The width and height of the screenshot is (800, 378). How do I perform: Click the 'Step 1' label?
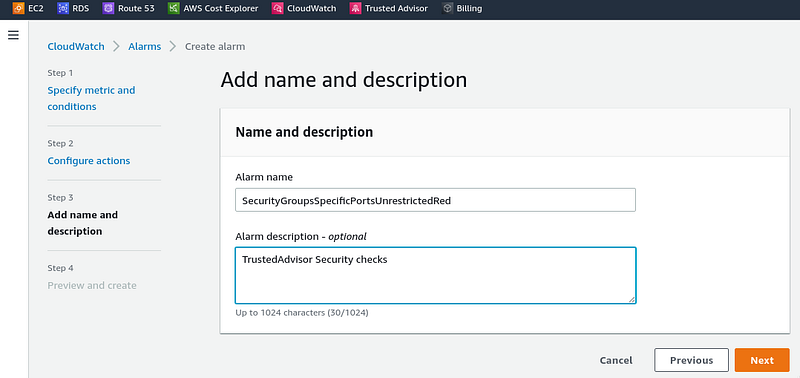coord(60,73)
